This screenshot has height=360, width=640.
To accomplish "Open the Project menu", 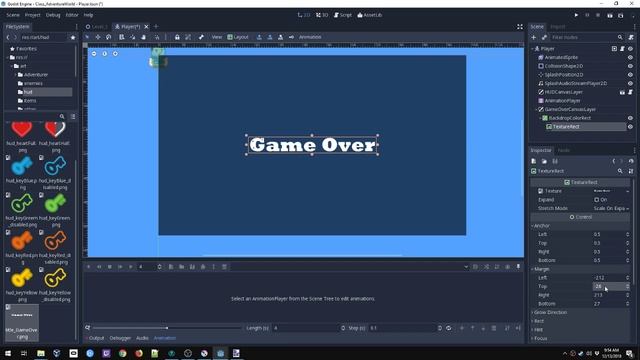I will 33,15.
